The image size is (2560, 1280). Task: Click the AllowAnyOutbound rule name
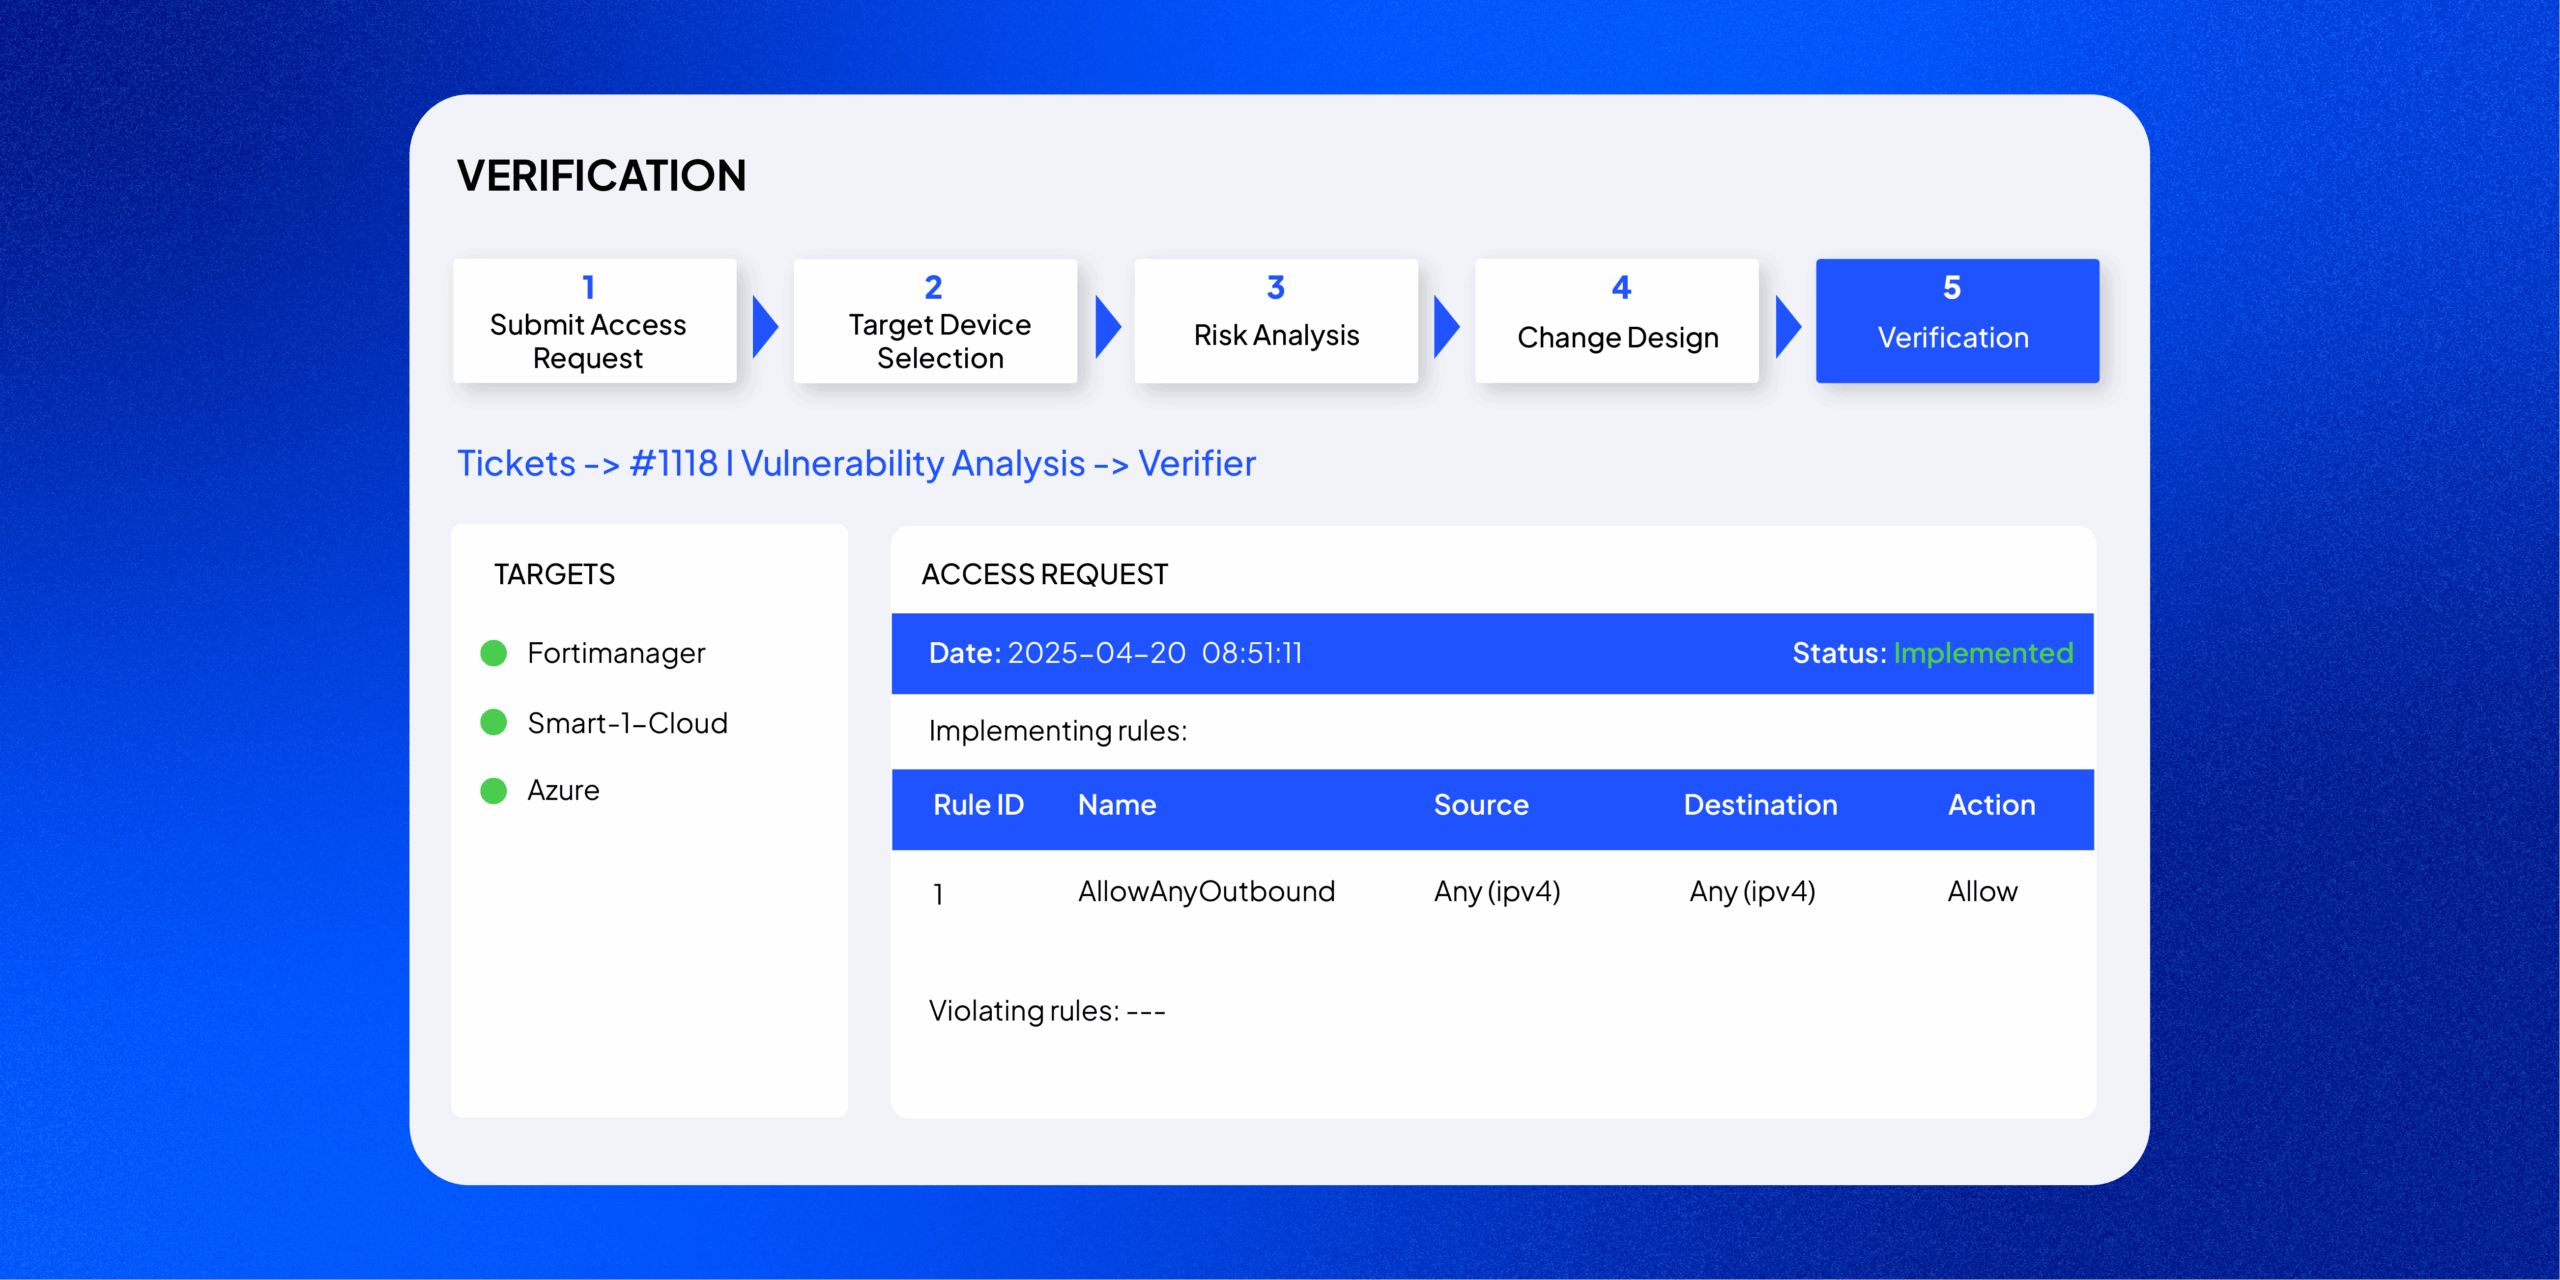(1206, 891)
